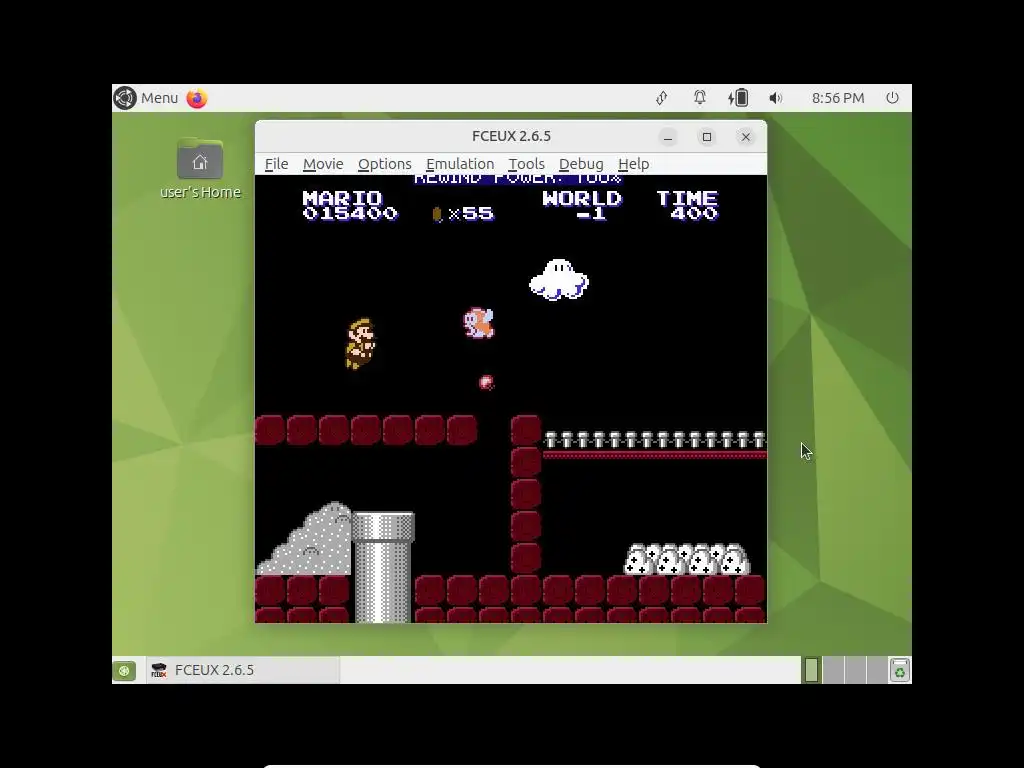This screenshot has width=1024, height=768.
Task: Click the flying Cheep Cheep fish sprite
Action: pos(479,323)
